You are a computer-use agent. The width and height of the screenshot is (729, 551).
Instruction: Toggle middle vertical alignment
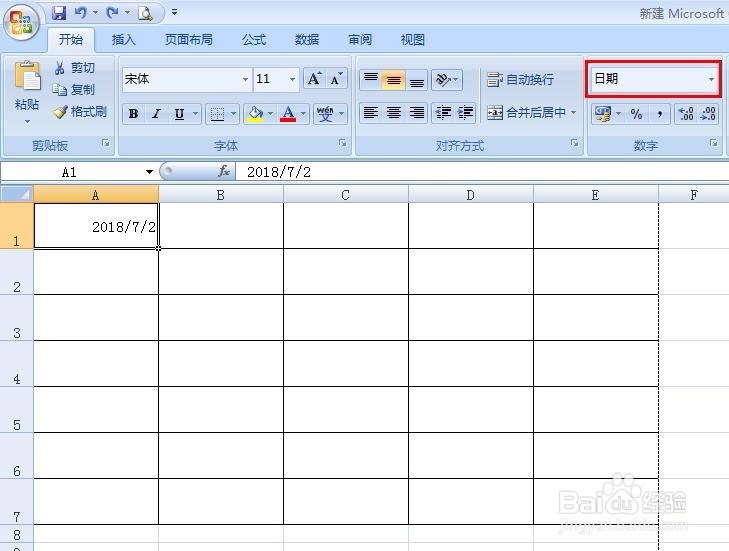393,79
